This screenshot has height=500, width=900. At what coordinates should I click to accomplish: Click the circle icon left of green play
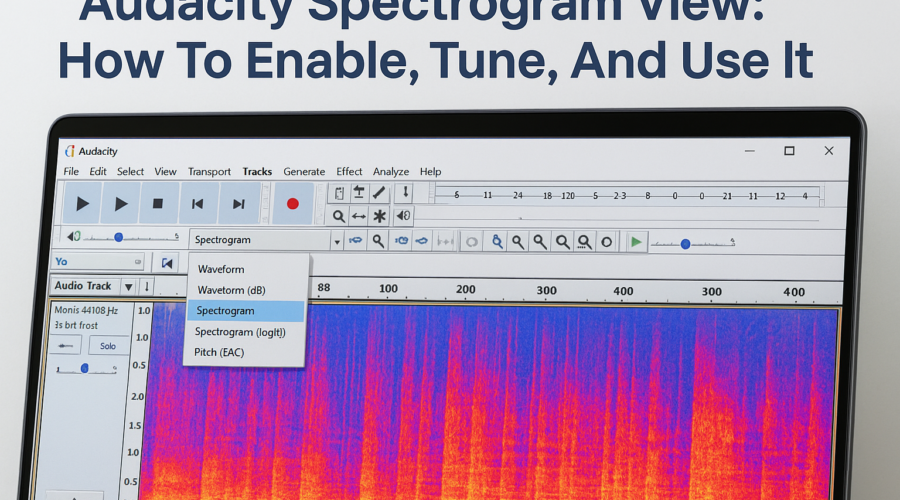pyautogui.click(x=607, y=242)
